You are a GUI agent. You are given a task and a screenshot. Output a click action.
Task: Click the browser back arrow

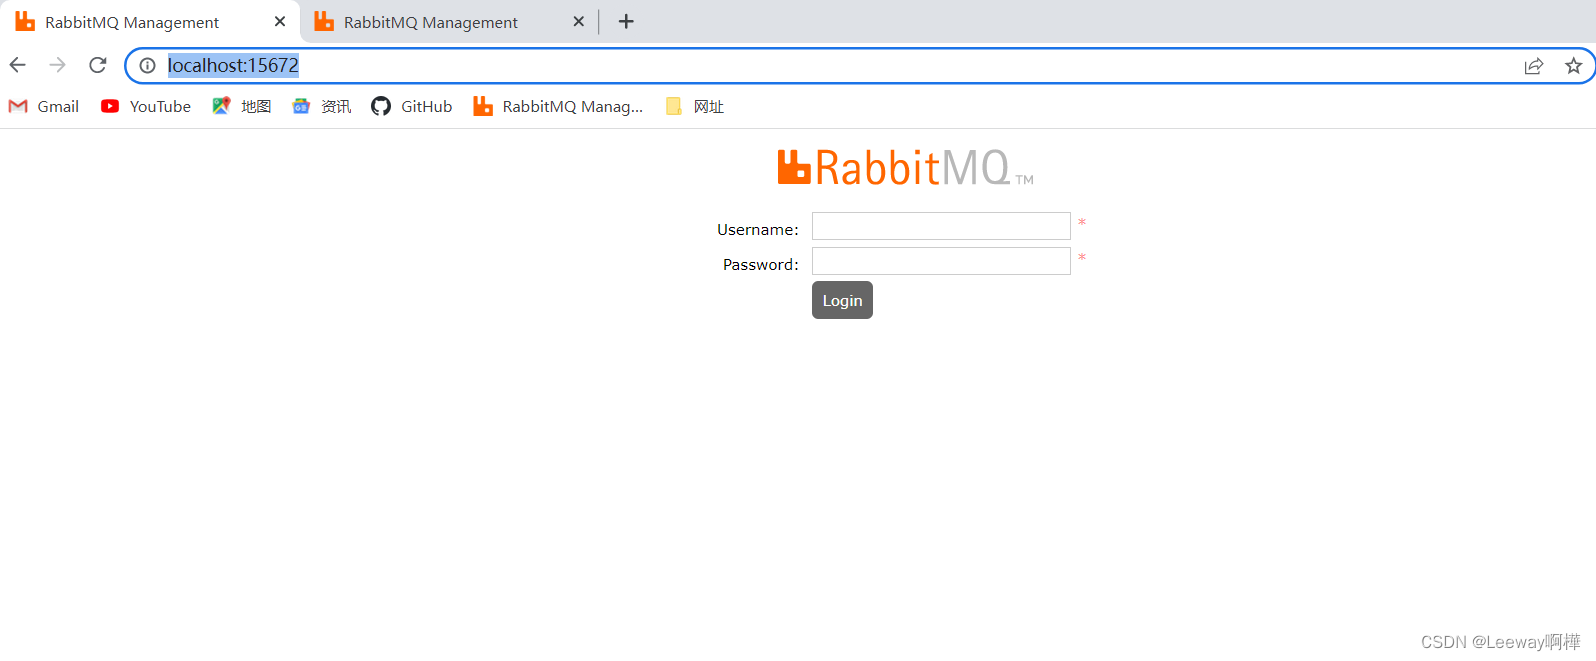(x=18, y=65)
